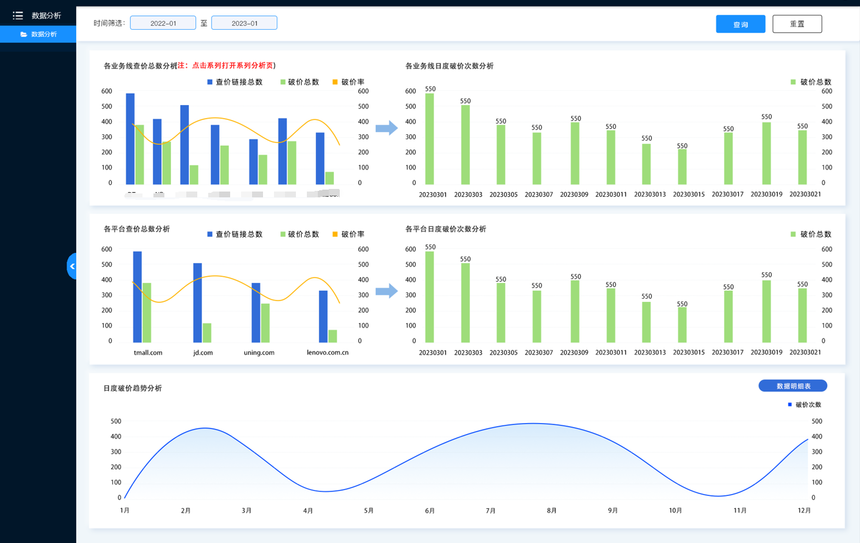Click the tmall.com axis label

click(148, 353)
